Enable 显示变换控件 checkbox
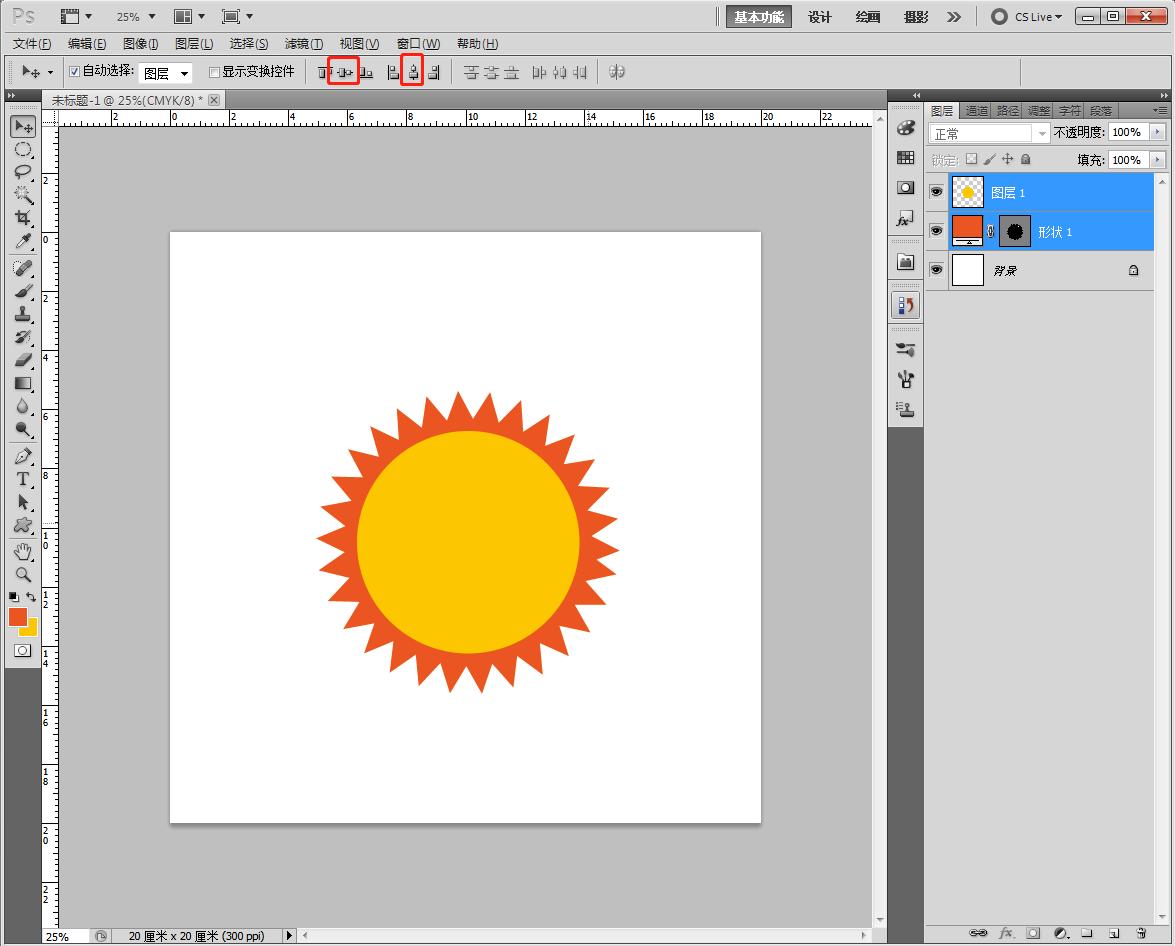1175x946 pixels. [214, 72]
